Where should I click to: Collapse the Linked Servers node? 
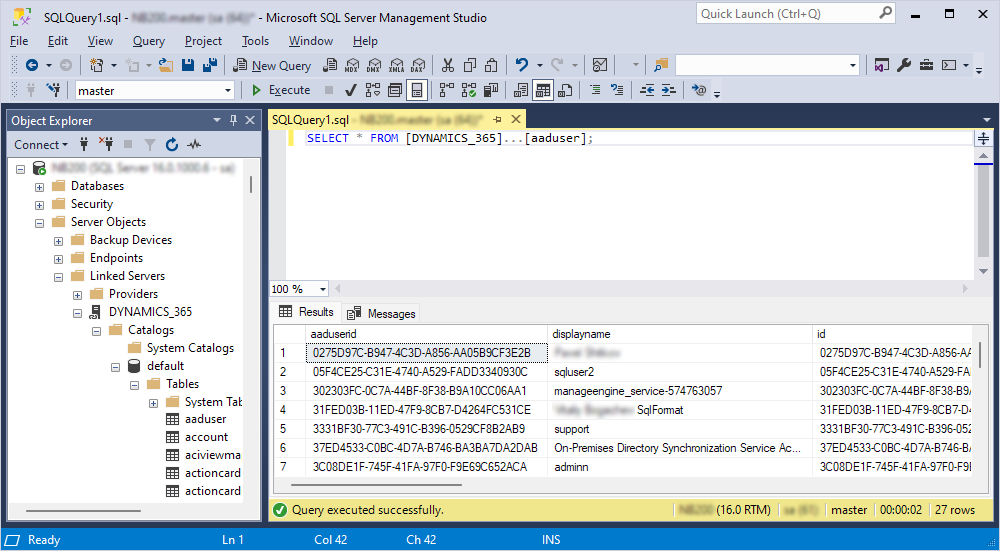pyautogui.click(x=59, y=277)
